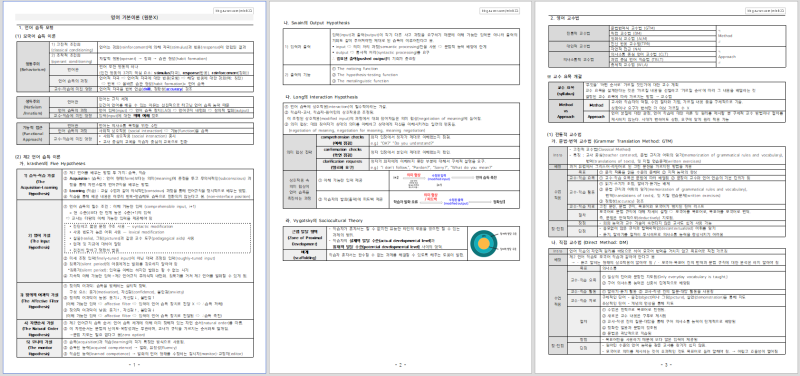
Task: Click the Functional Approach cell on page 1
Action: coord(33,133)
